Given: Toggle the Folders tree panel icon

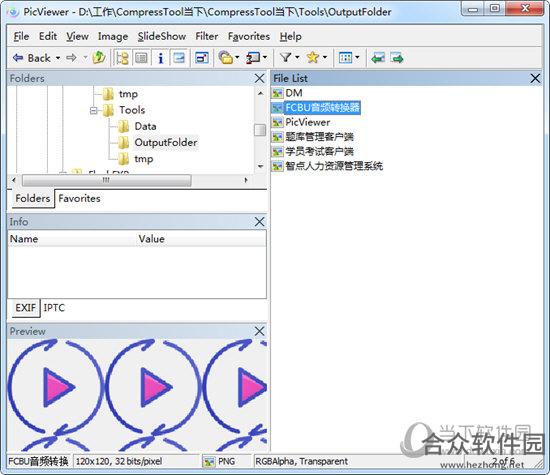Looking at the screenshot, I should pos(122,58).
